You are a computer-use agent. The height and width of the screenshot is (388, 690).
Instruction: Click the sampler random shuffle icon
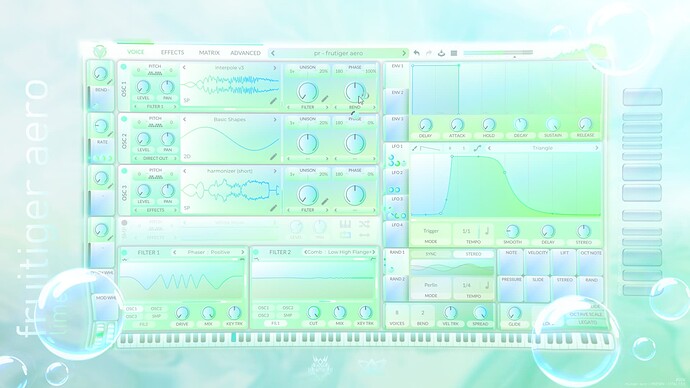(364, 224)
